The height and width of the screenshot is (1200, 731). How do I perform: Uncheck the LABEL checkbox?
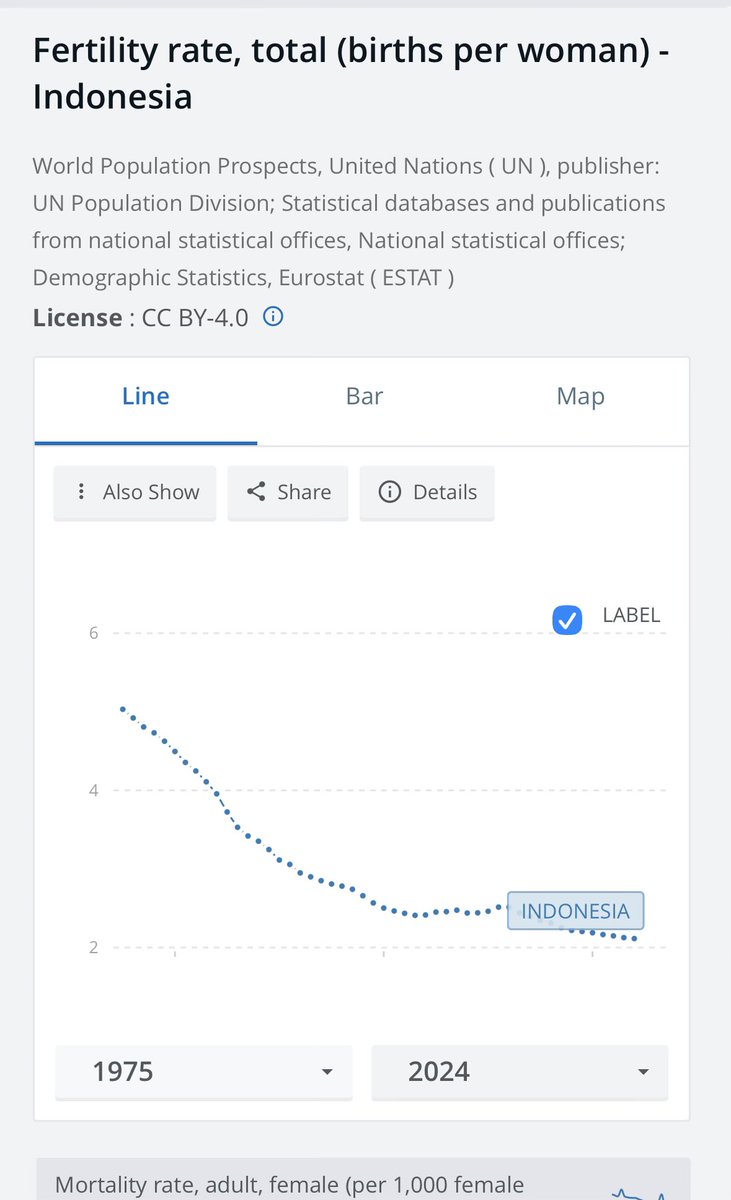pos(567,620)
